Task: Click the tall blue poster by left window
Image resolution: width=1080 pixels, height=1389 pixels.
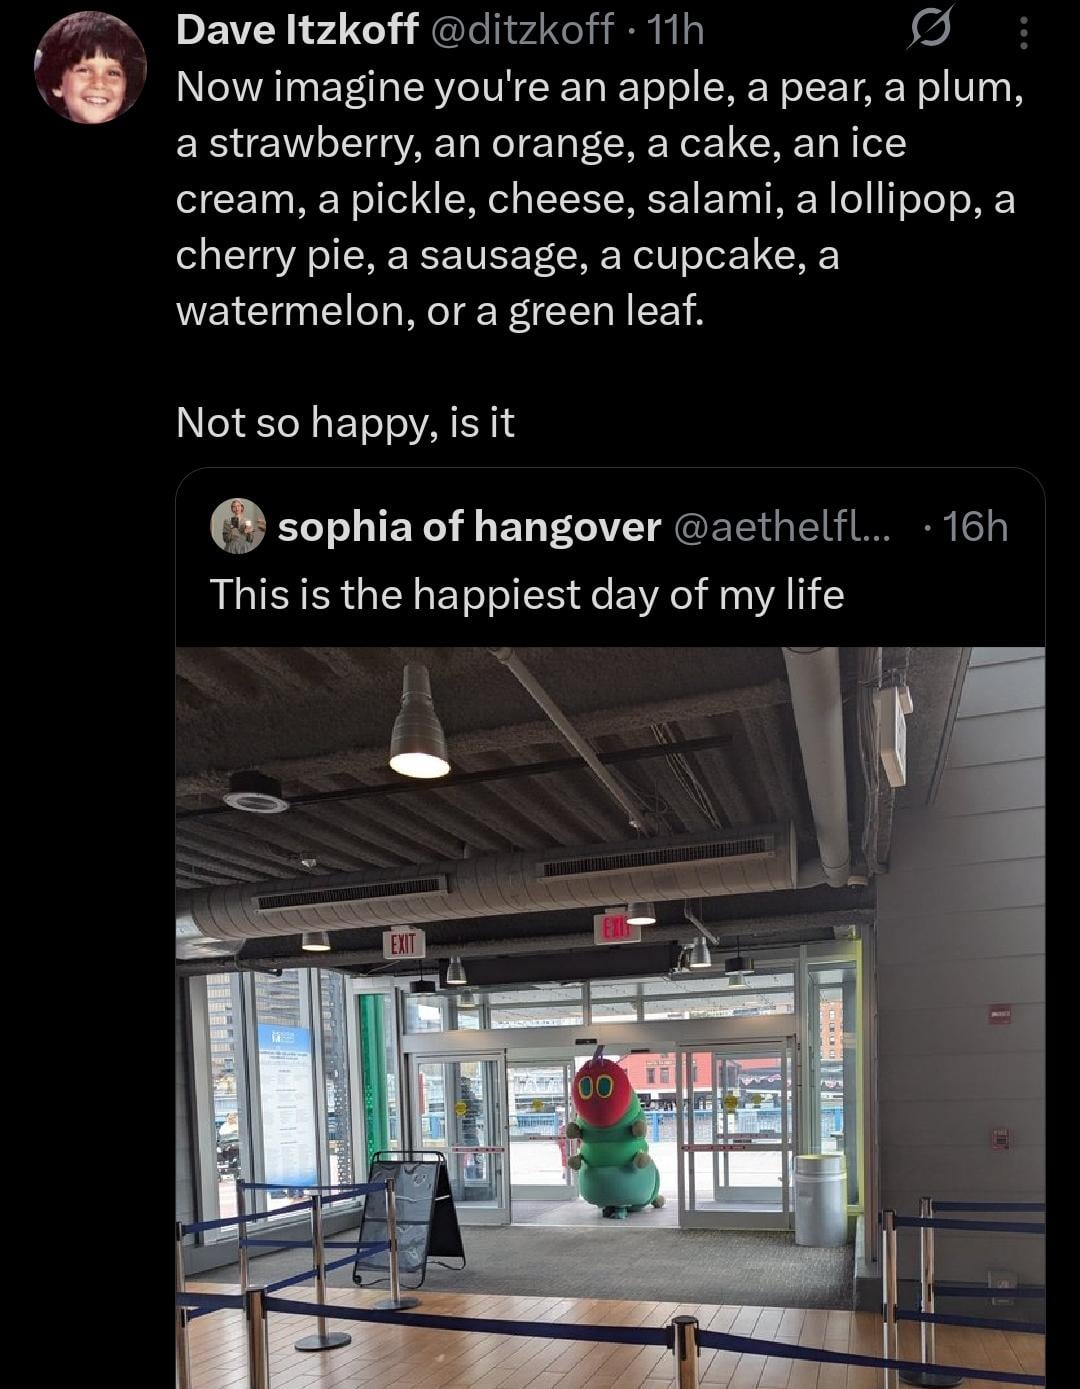Action: coord(286,1102)
